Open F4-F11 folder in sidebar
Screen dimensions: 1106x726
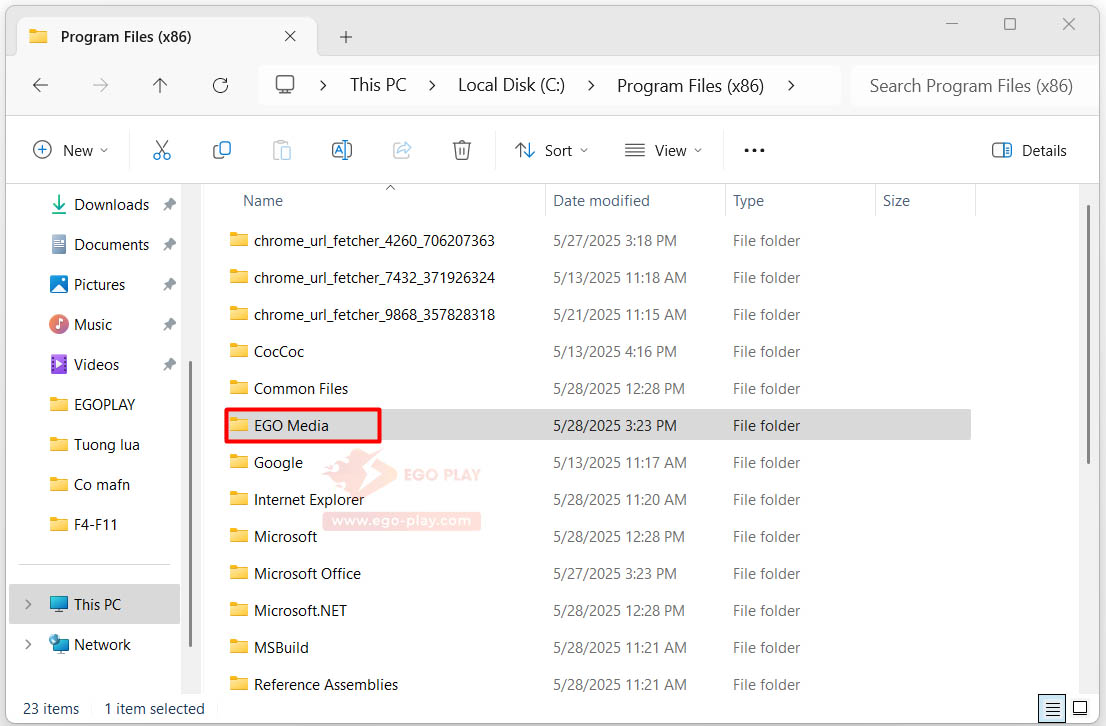[x=95, y=525]
